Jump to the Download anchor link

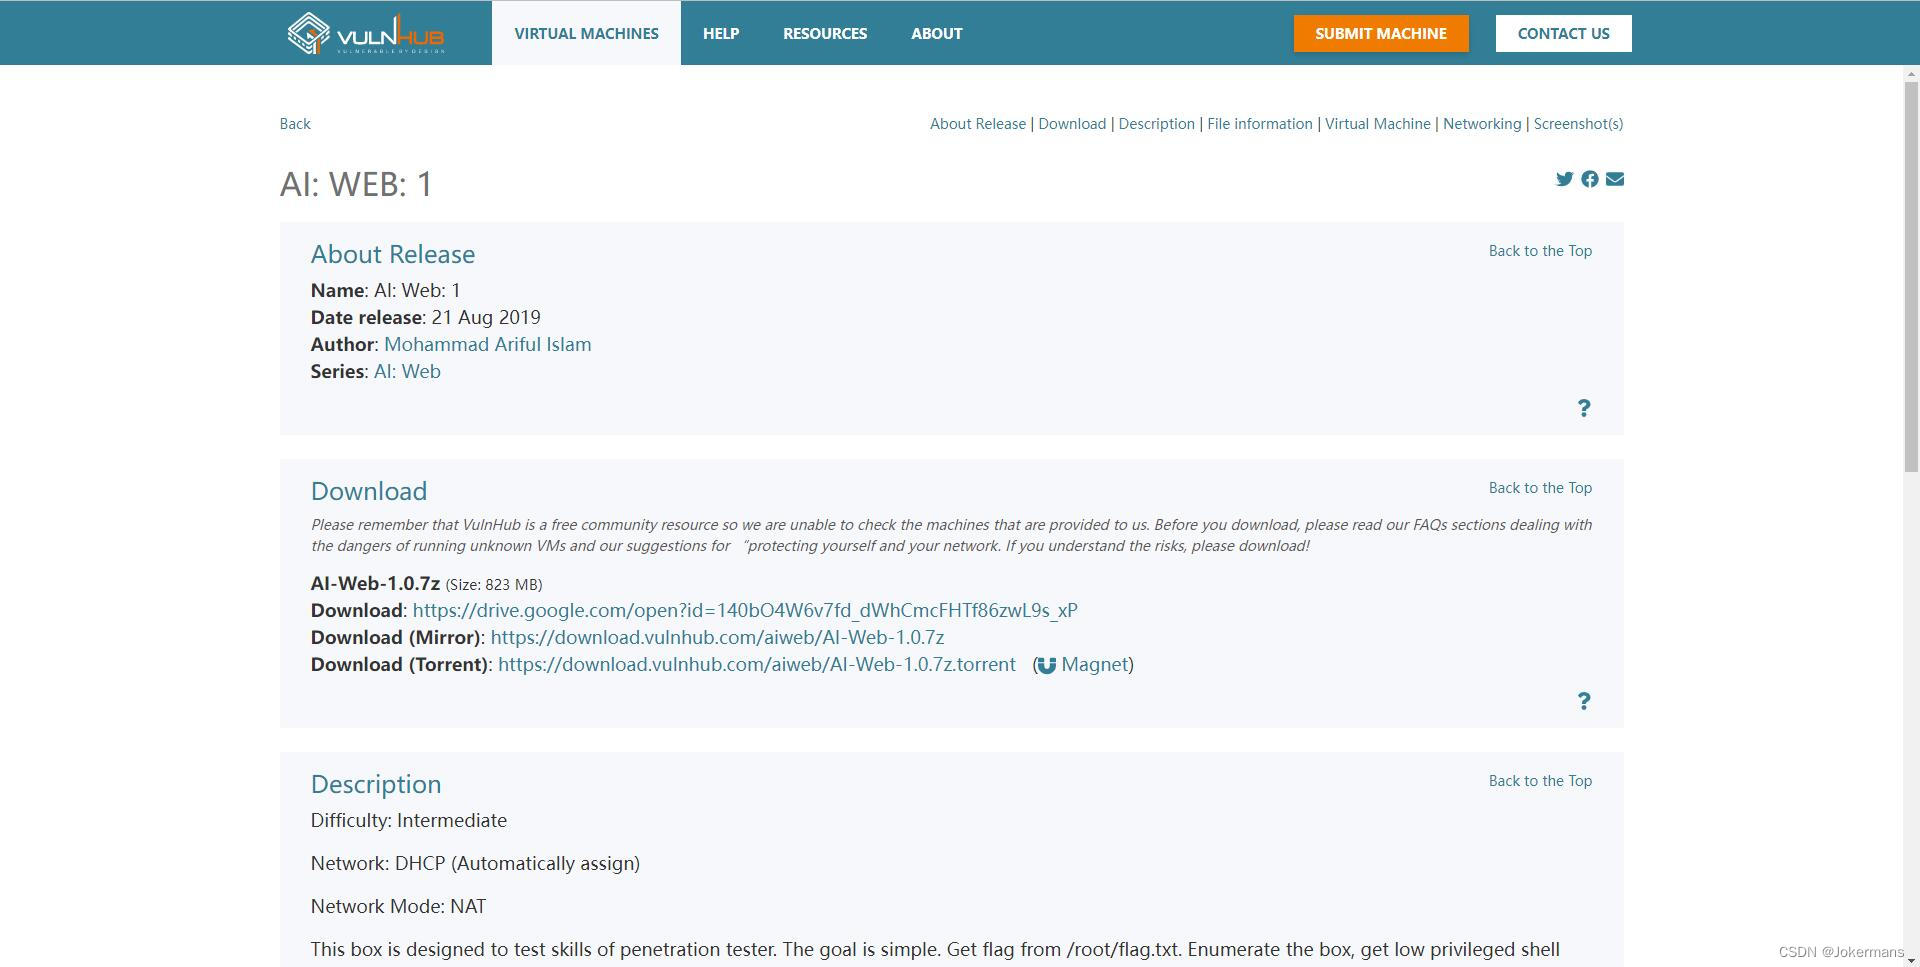(1072, 124)
